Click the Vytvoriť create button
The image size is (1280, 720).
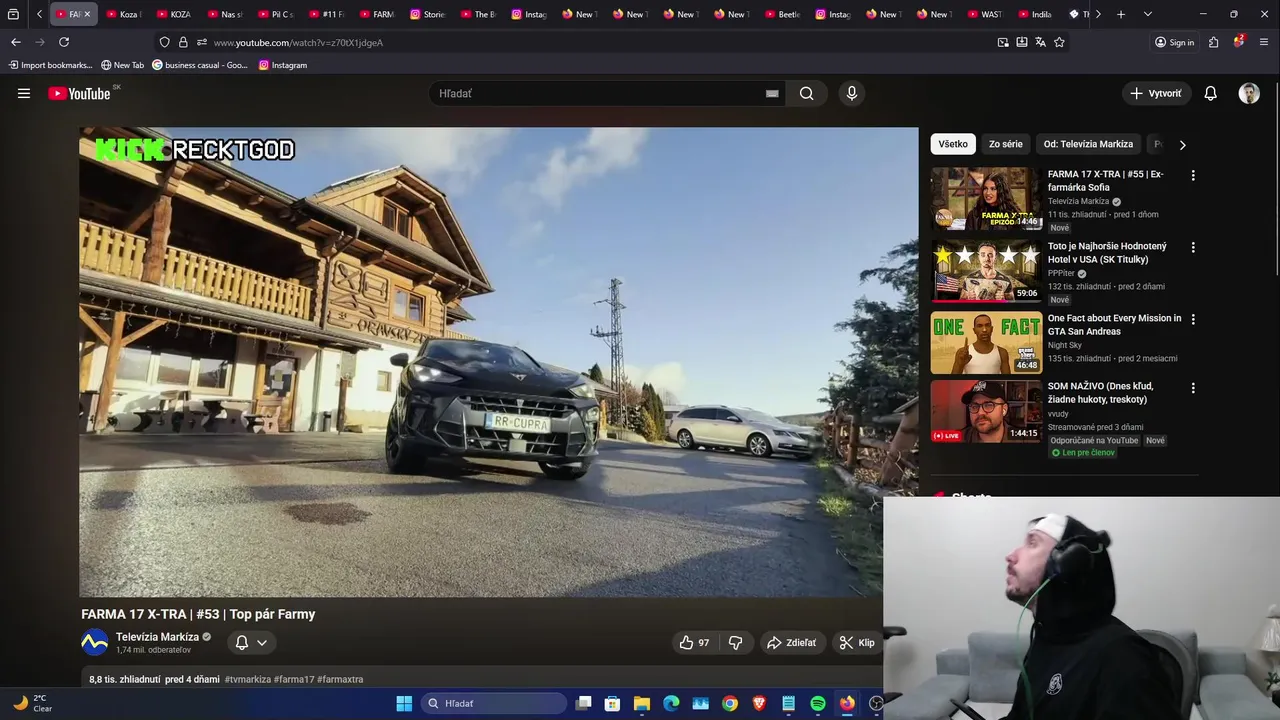(1156, 93)
